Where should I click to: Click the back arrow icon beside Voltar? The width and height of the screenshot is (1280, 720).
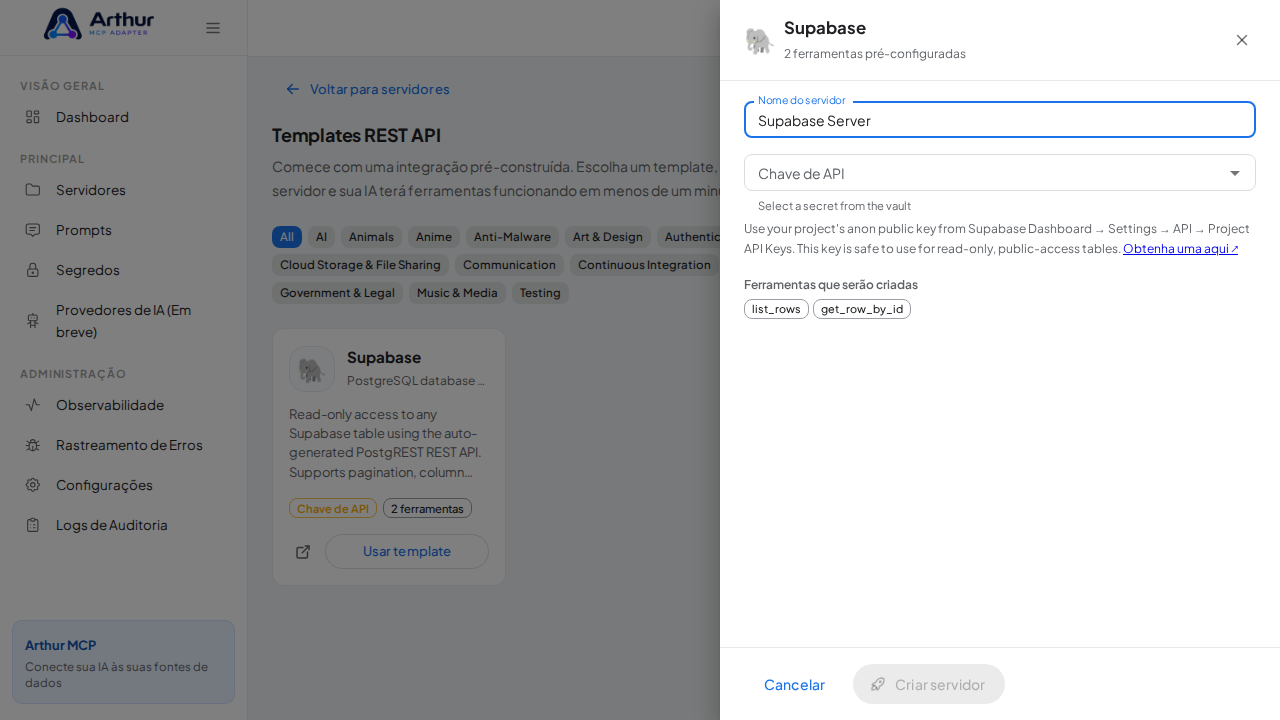[x=293, y=89]
